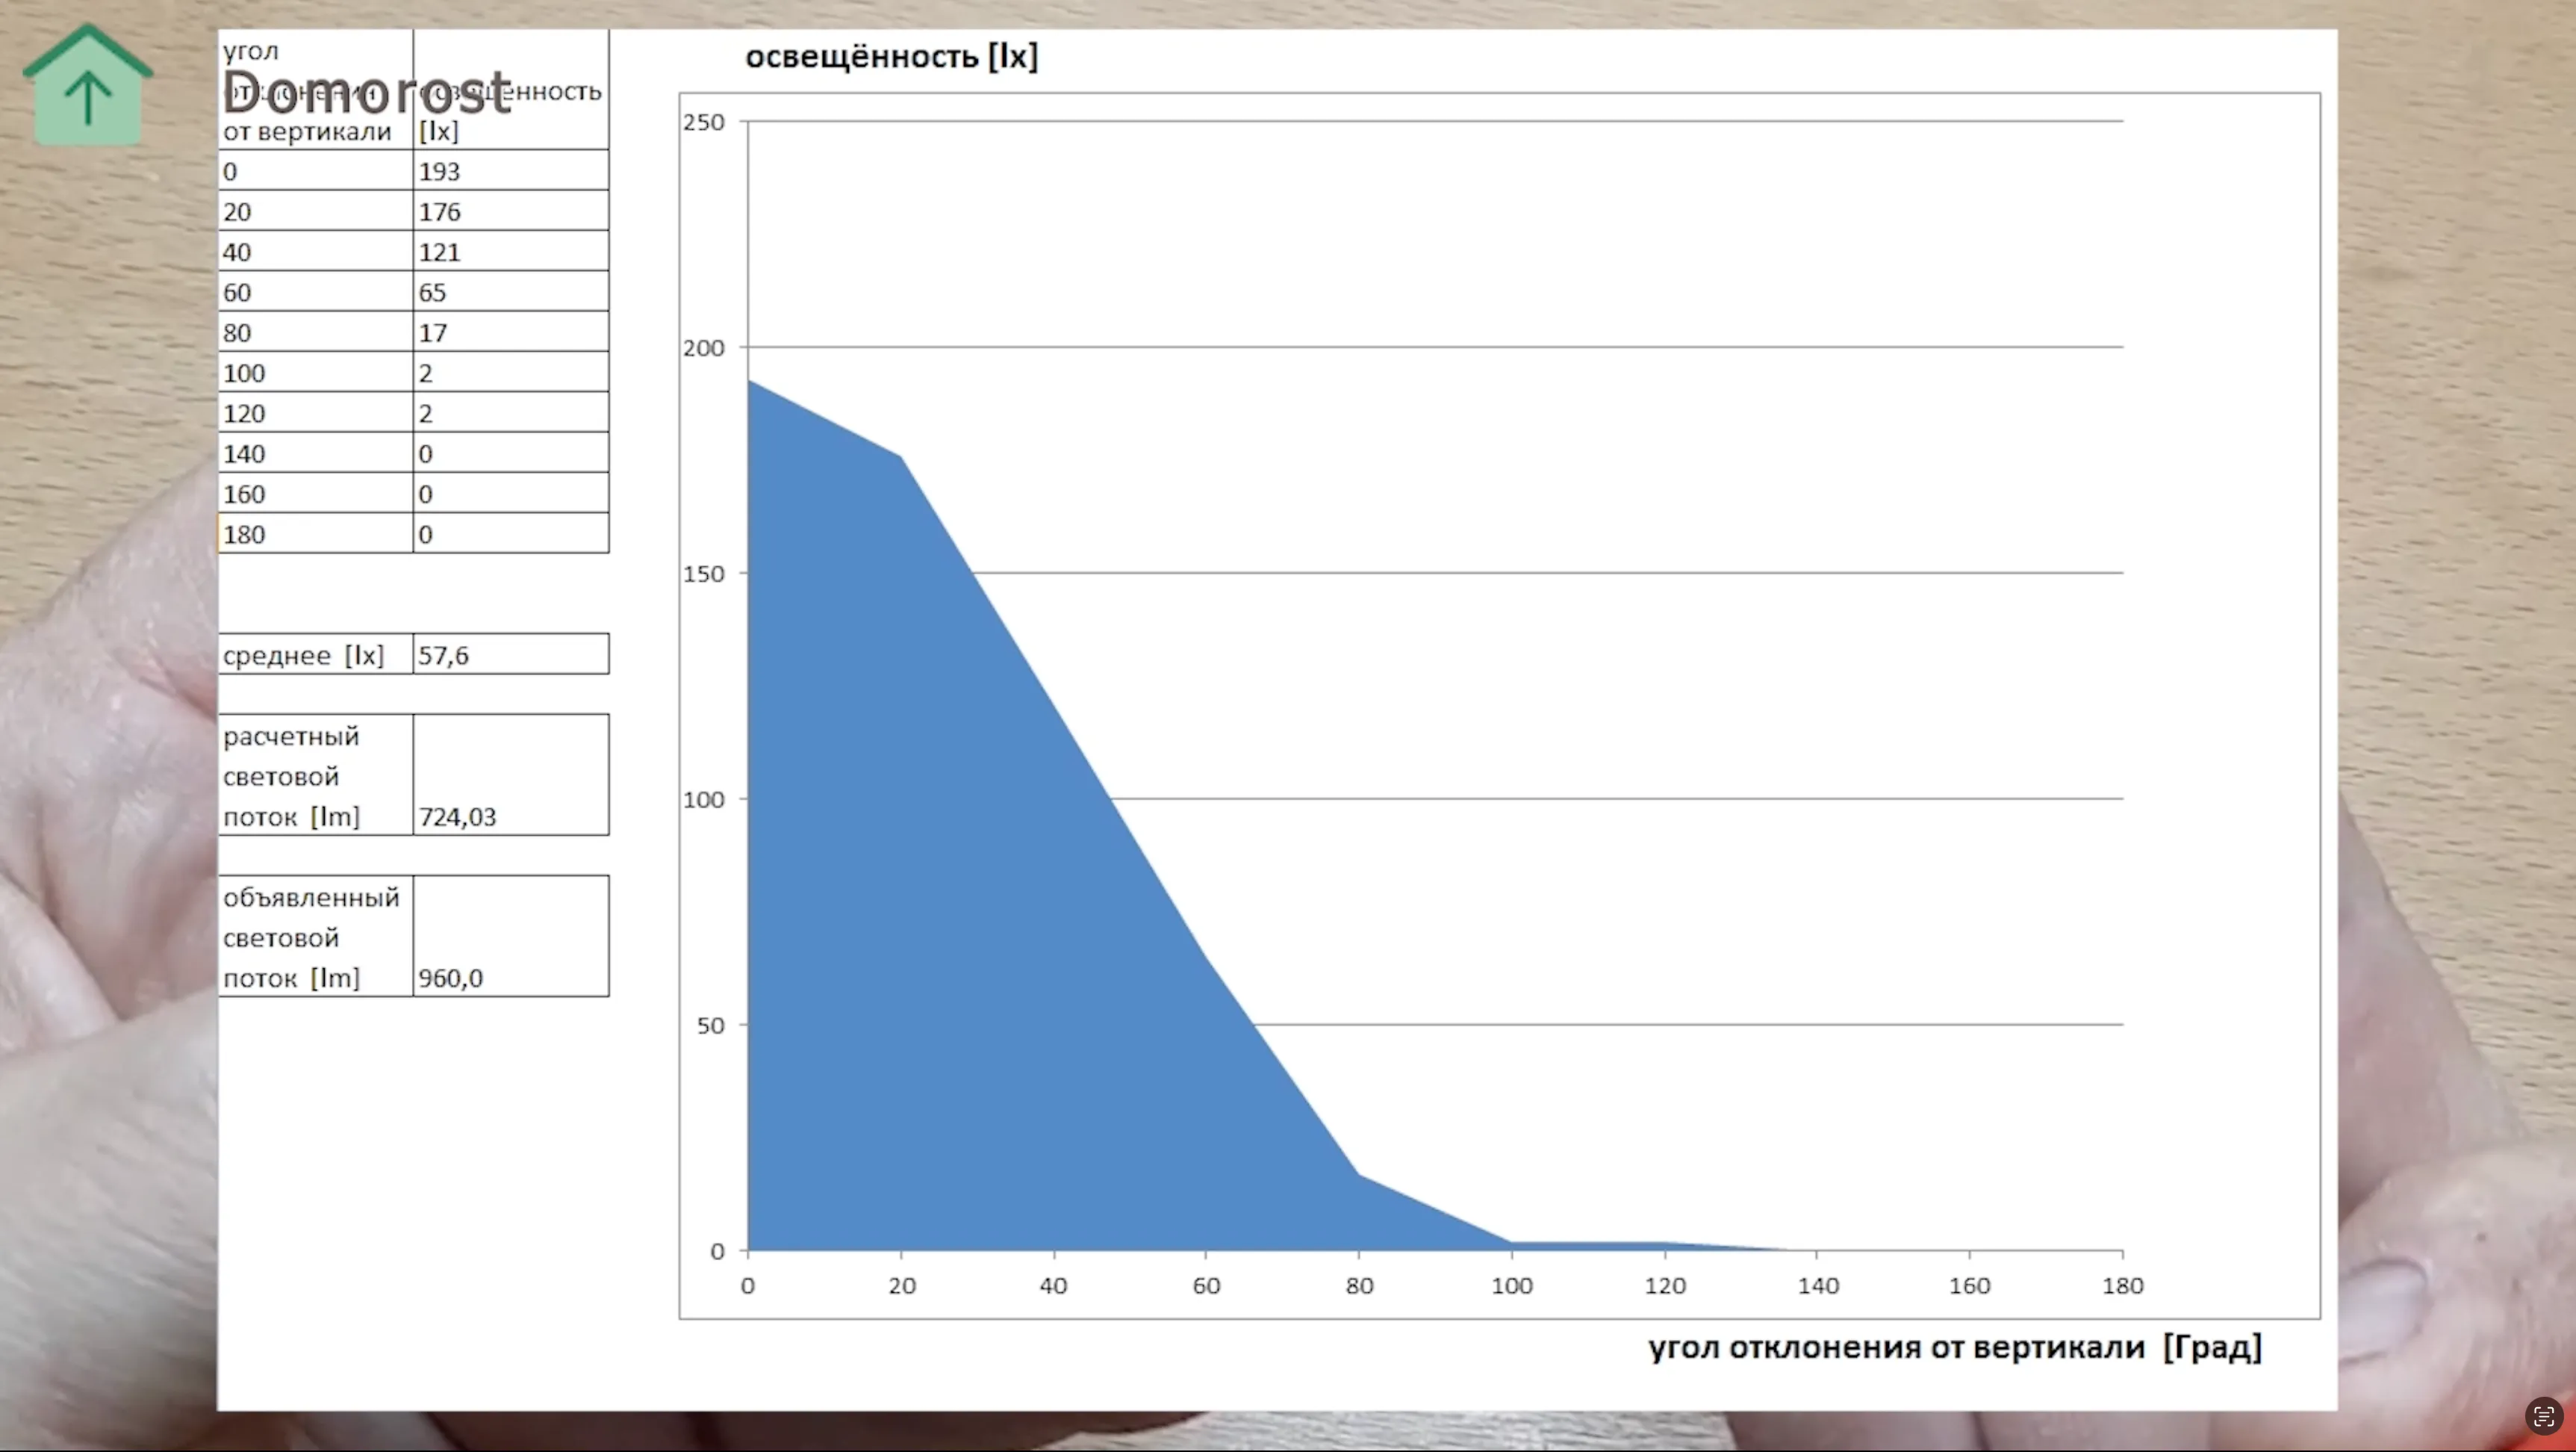
Task: Click the green Domorost house logo
Action: click(x=88, y=87)
